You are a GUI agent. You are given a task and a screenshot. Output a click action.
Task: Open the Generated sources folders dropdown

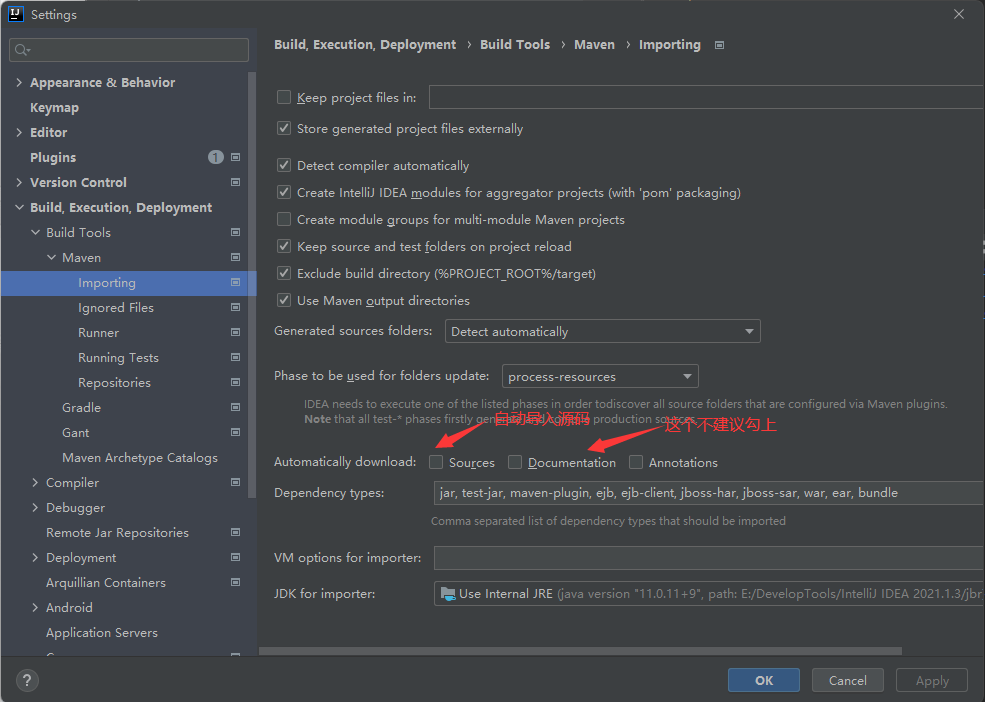coord(602,331)
